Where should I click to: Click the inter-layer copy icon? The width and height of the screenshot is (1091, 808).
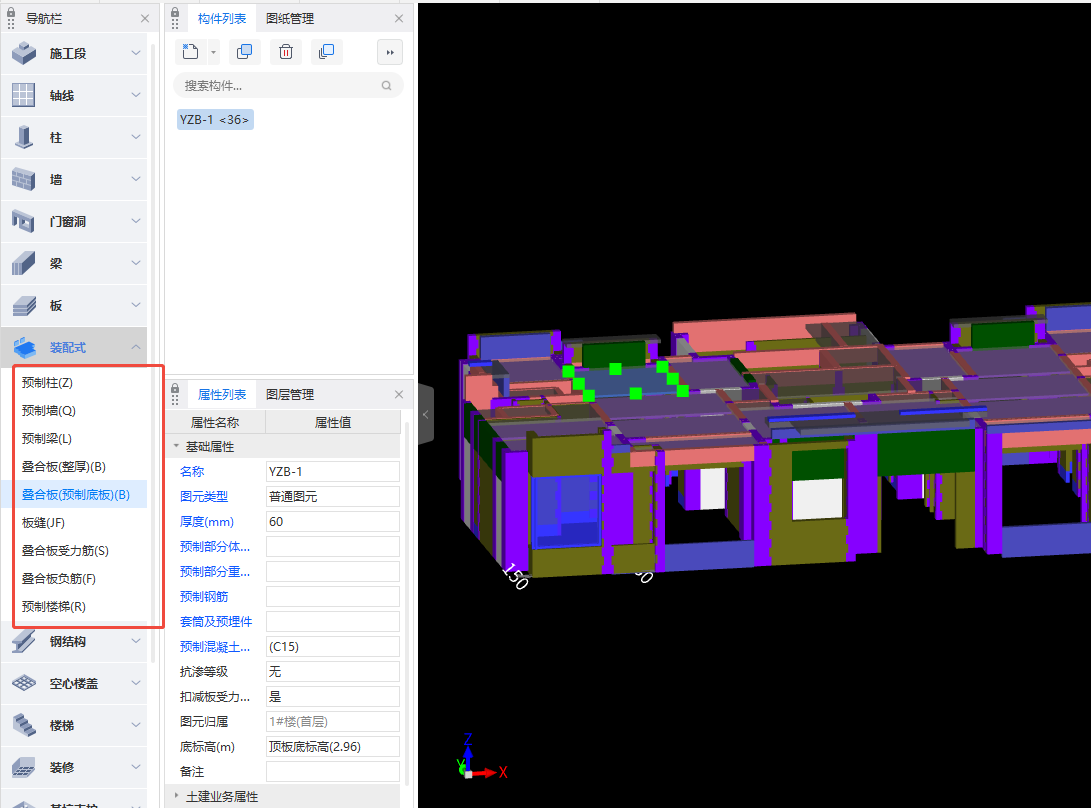pos(326,52)
